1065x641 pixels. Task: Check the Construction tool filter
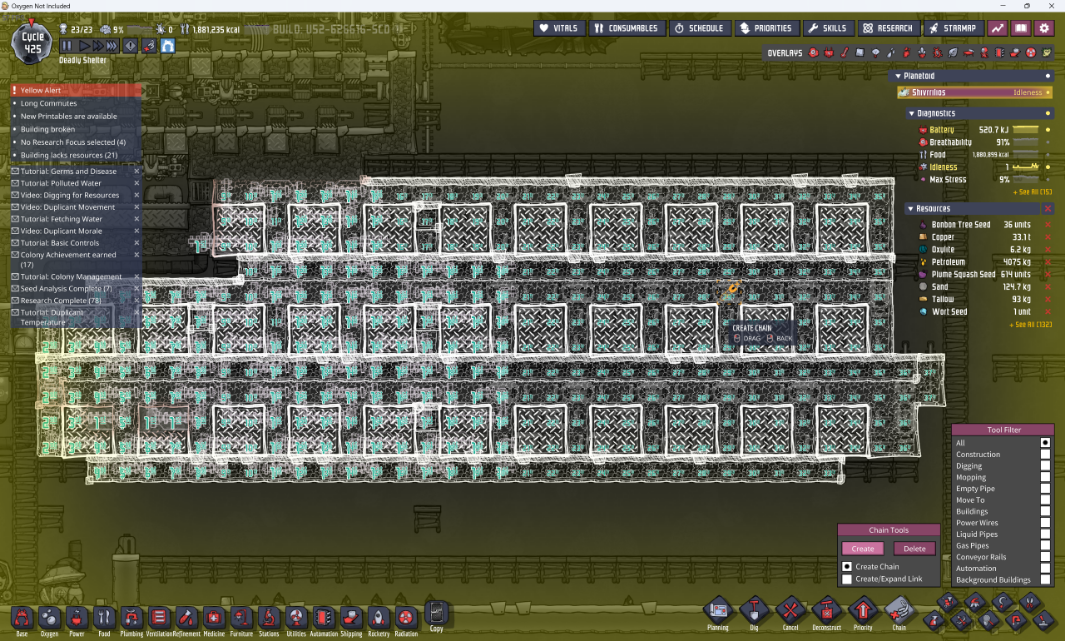(1045, 454)
